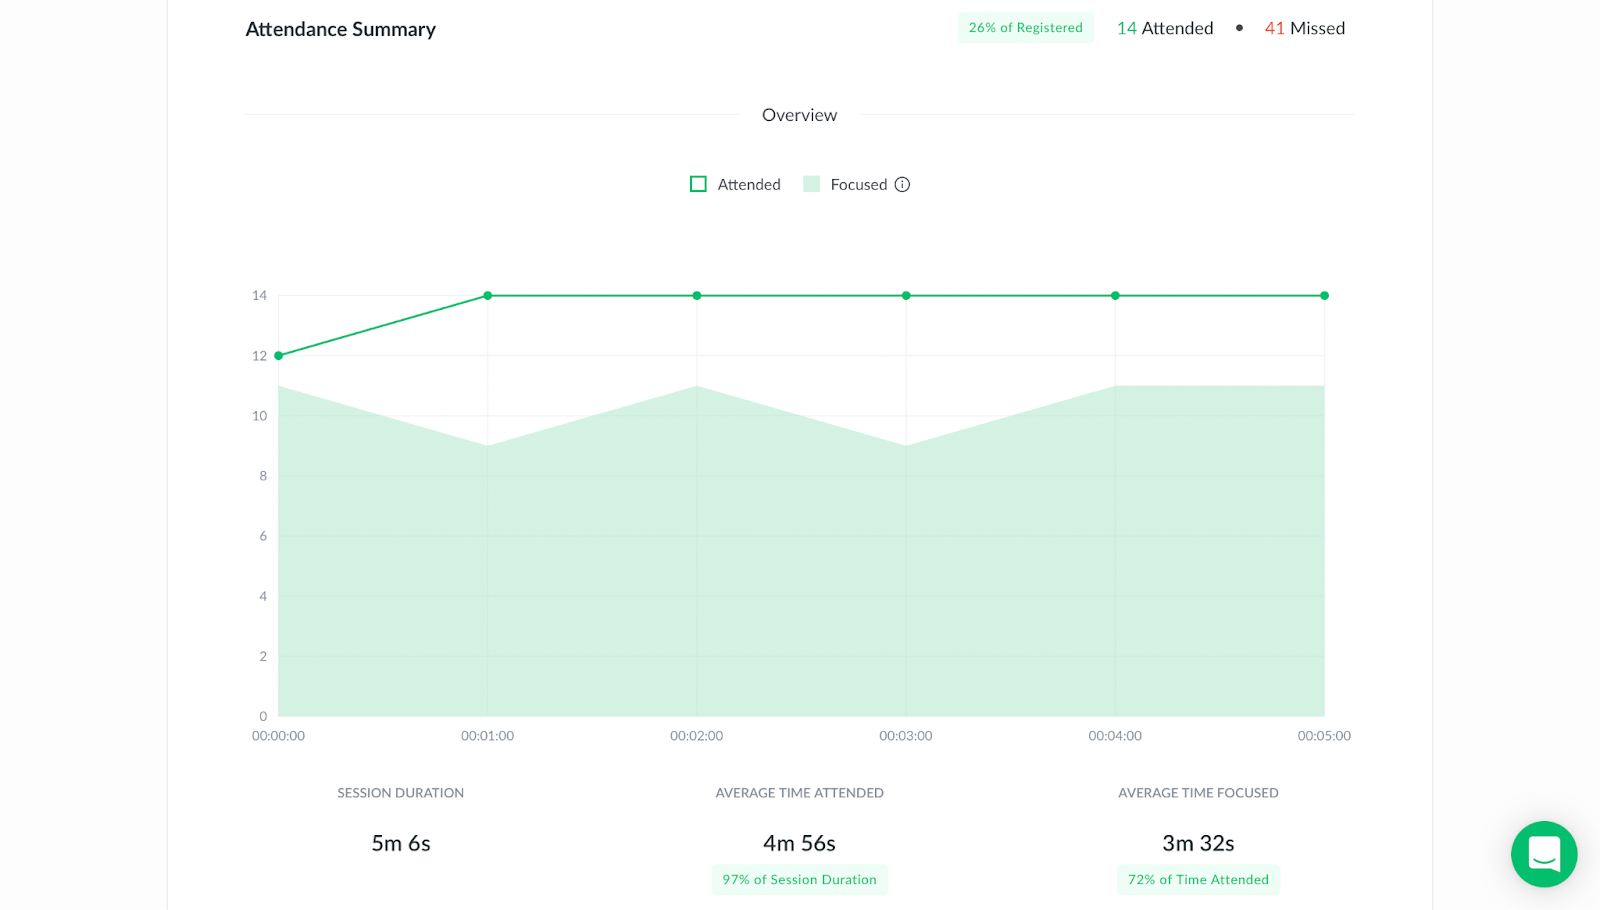
Task: Select the data point at 00:03:00
Action: coord(906,296)
